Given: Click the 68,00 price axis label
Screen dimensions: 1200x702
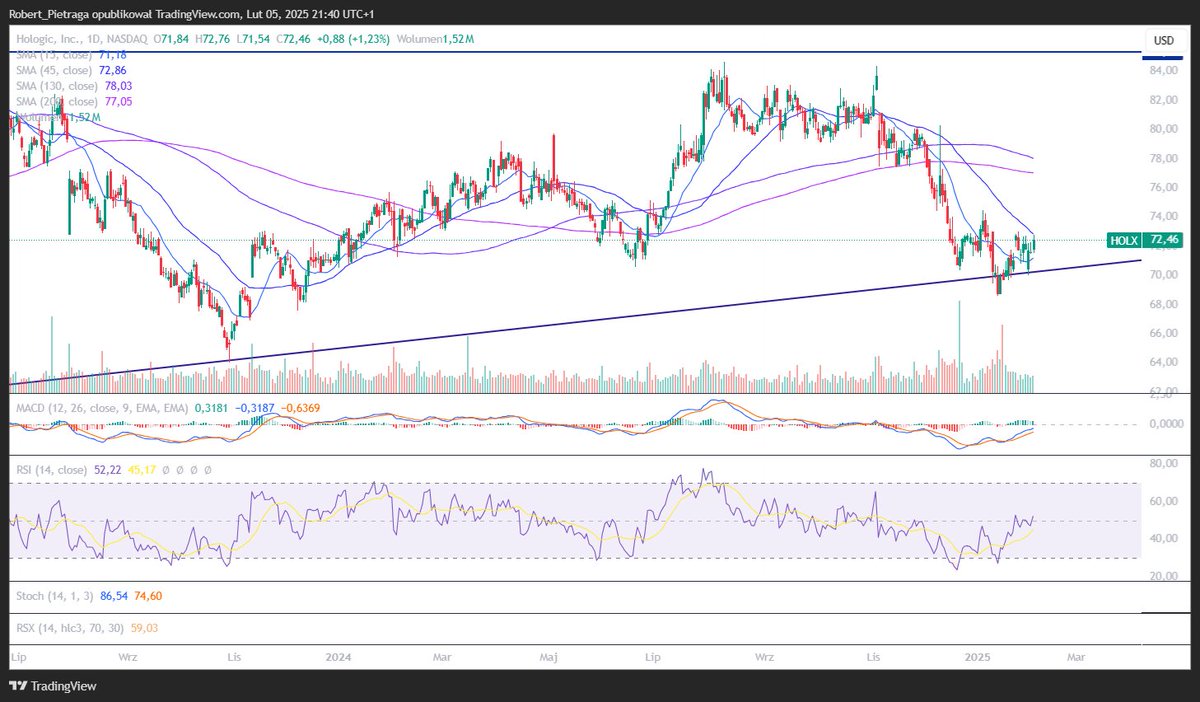Looking at the screenshot, I should [1164, 303].
